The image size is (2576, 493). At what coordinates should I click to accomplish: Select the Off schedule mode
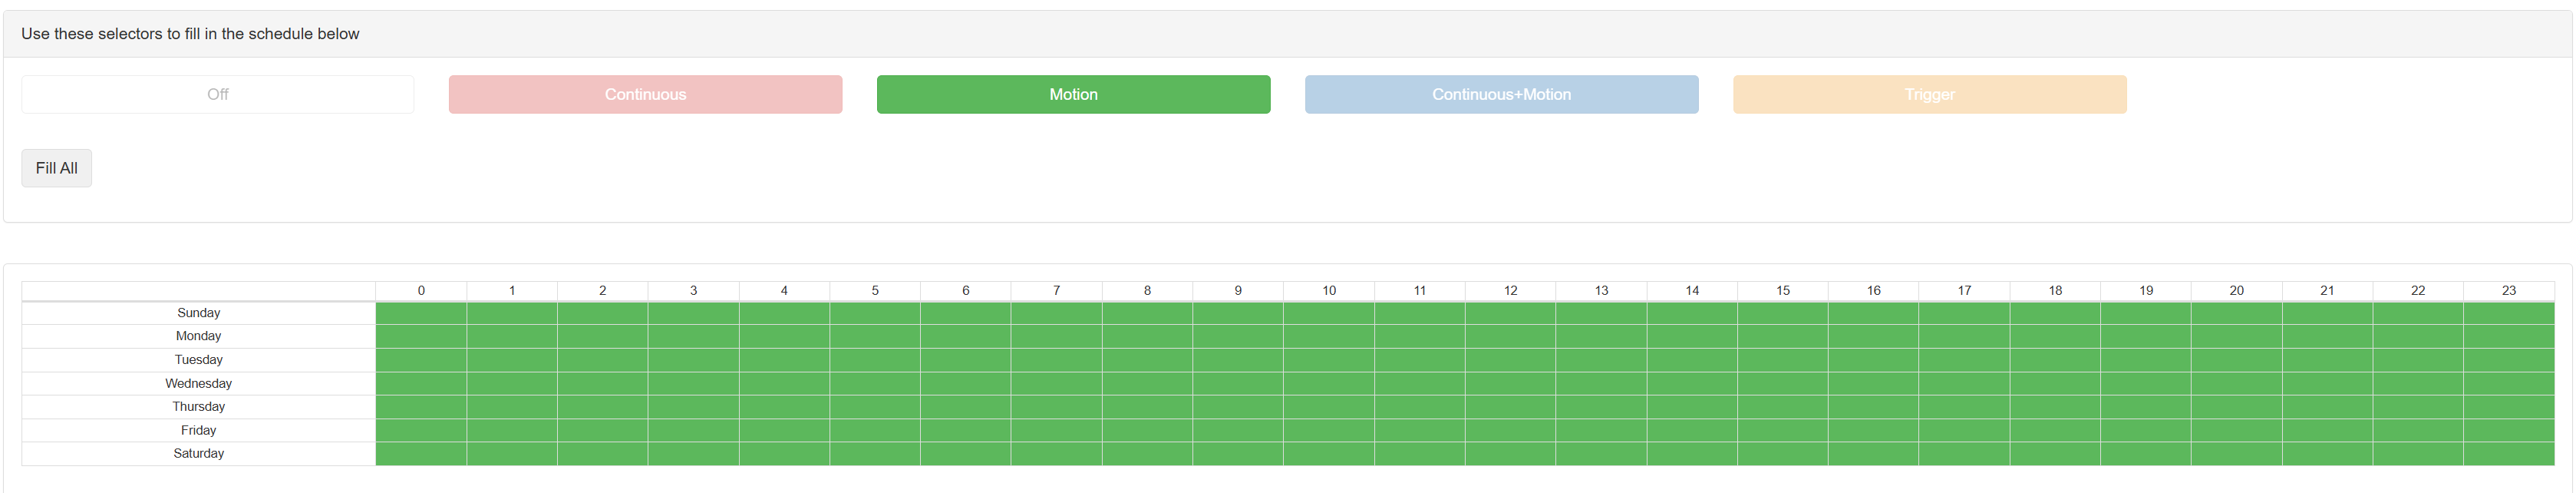[217, 94]
